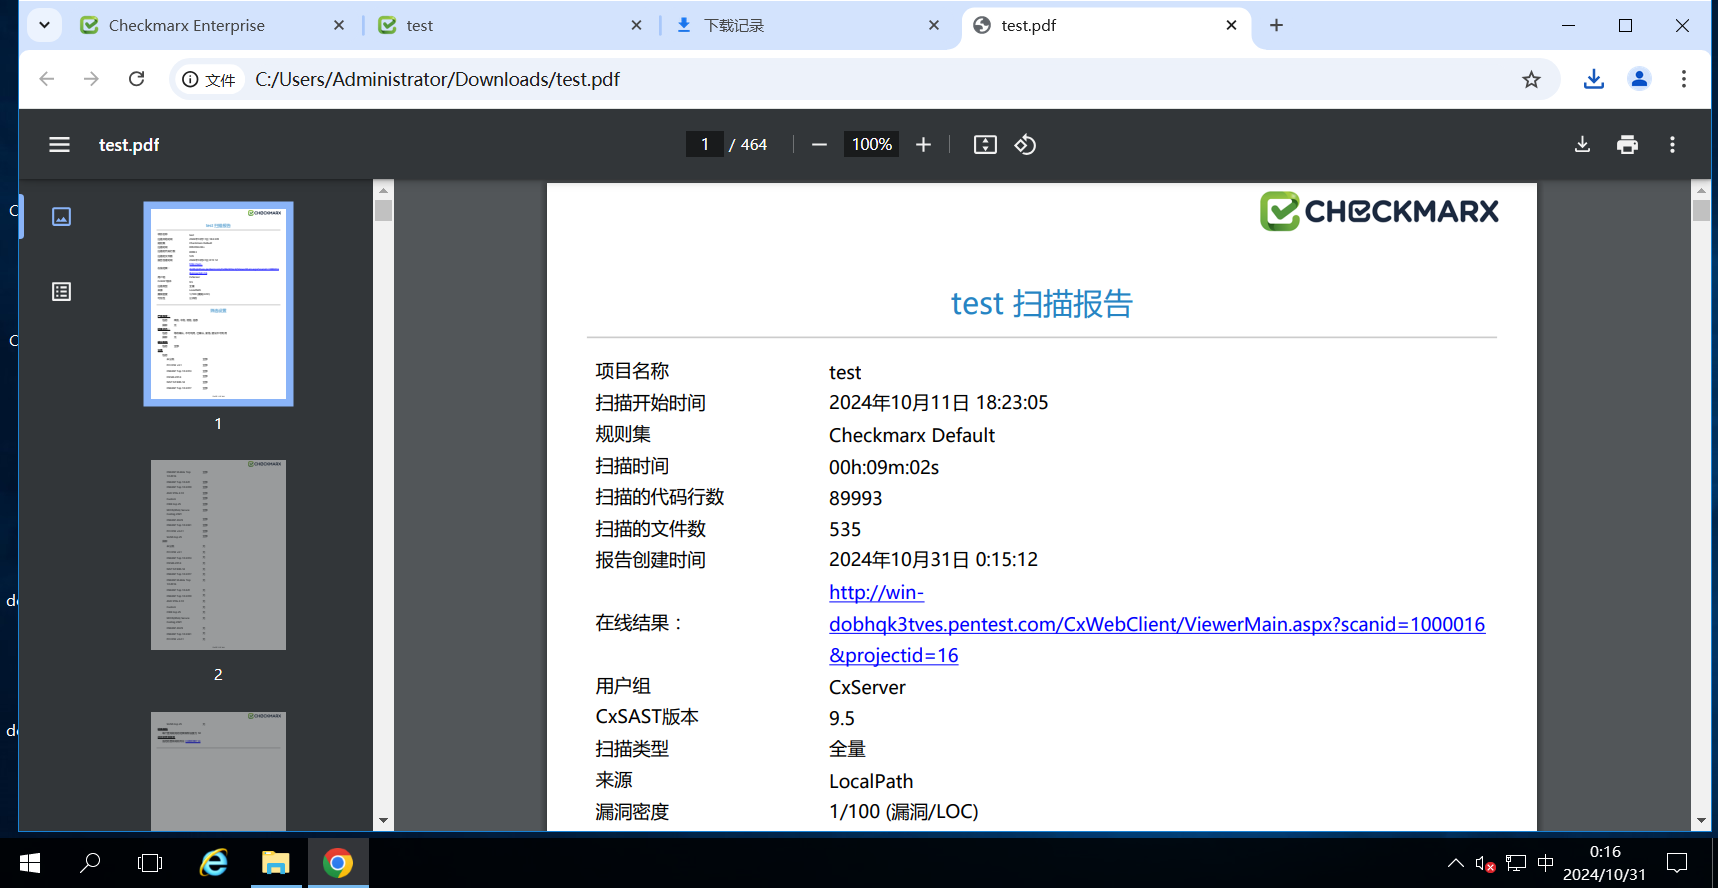Bookmark this page with the star icon
1718x888 pixels.
click(x=1531, y=79)
